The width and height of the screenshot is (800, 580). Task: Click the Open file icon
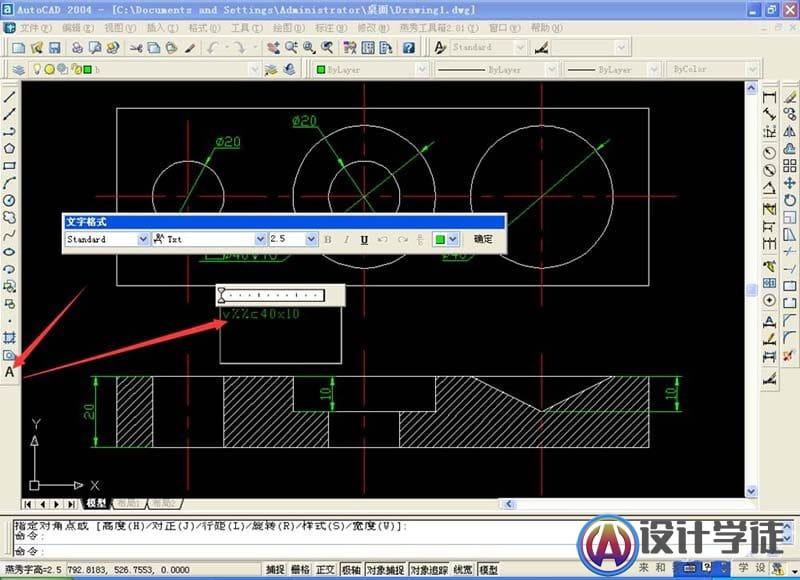[x=37, y=48]
